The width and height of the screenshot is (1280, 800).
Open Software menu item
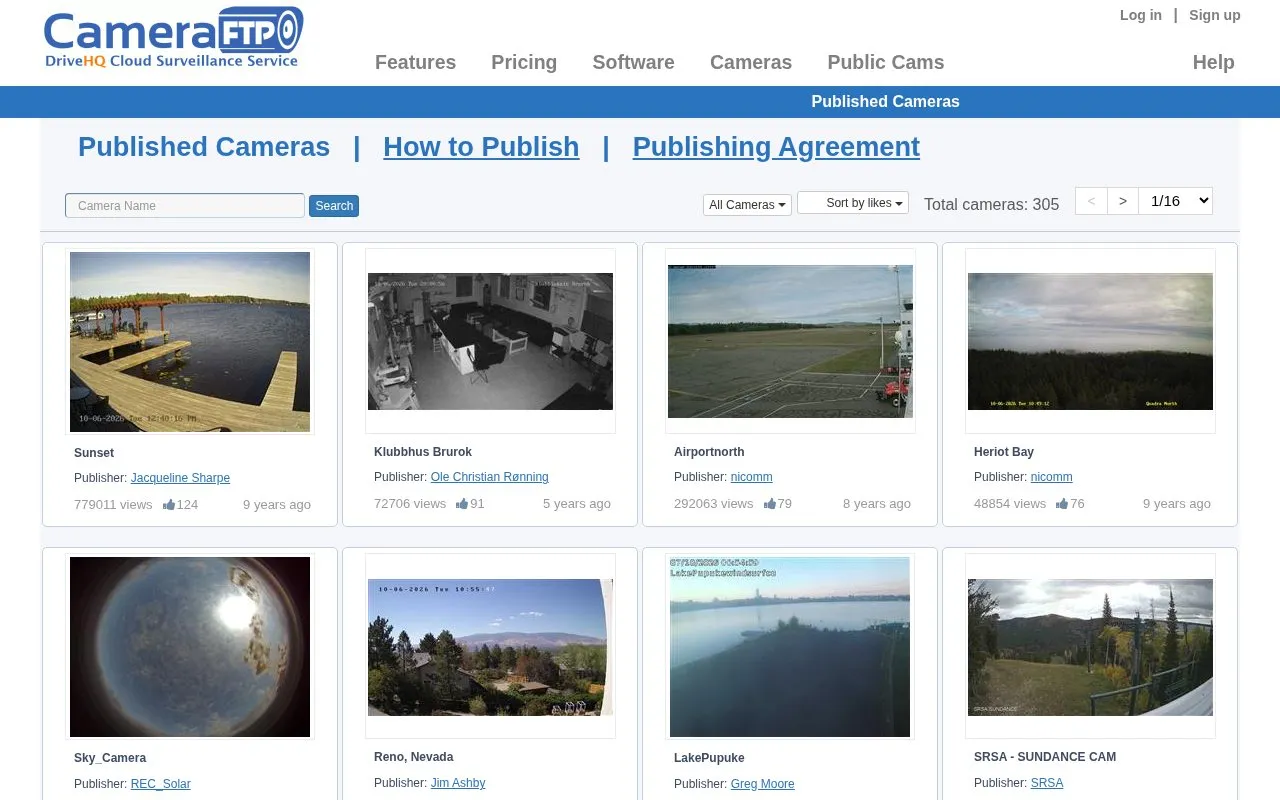point(633,62)
